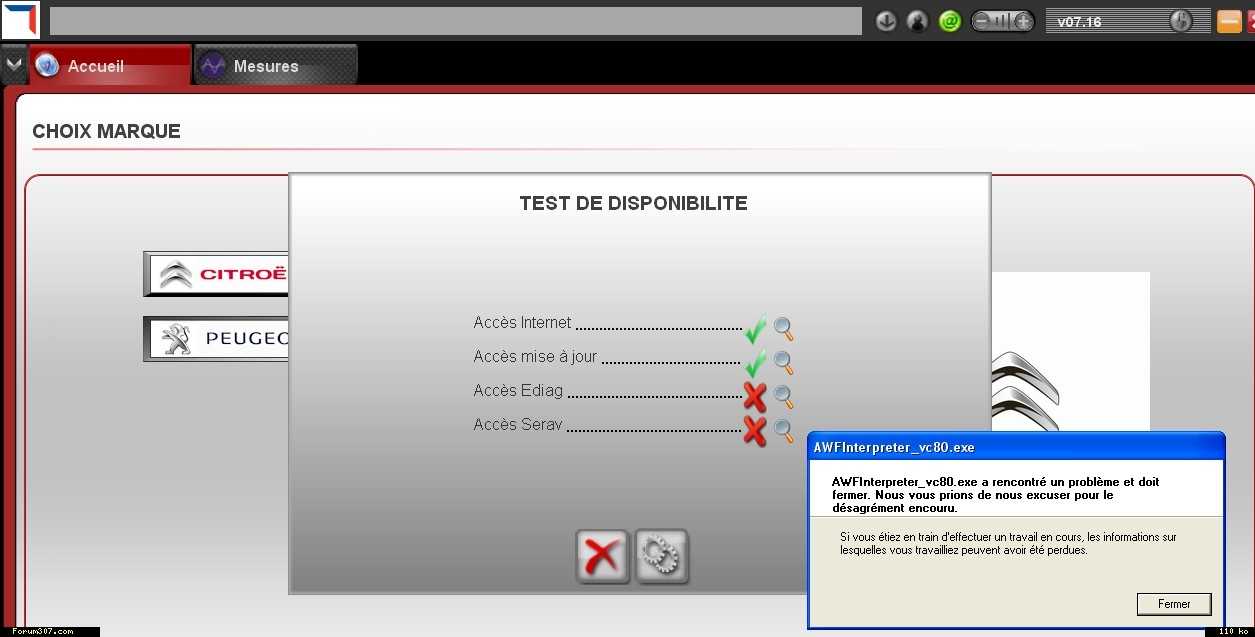Click Fermer in the error dialog
The image size is (1255, 637).
coord(1174,604)
